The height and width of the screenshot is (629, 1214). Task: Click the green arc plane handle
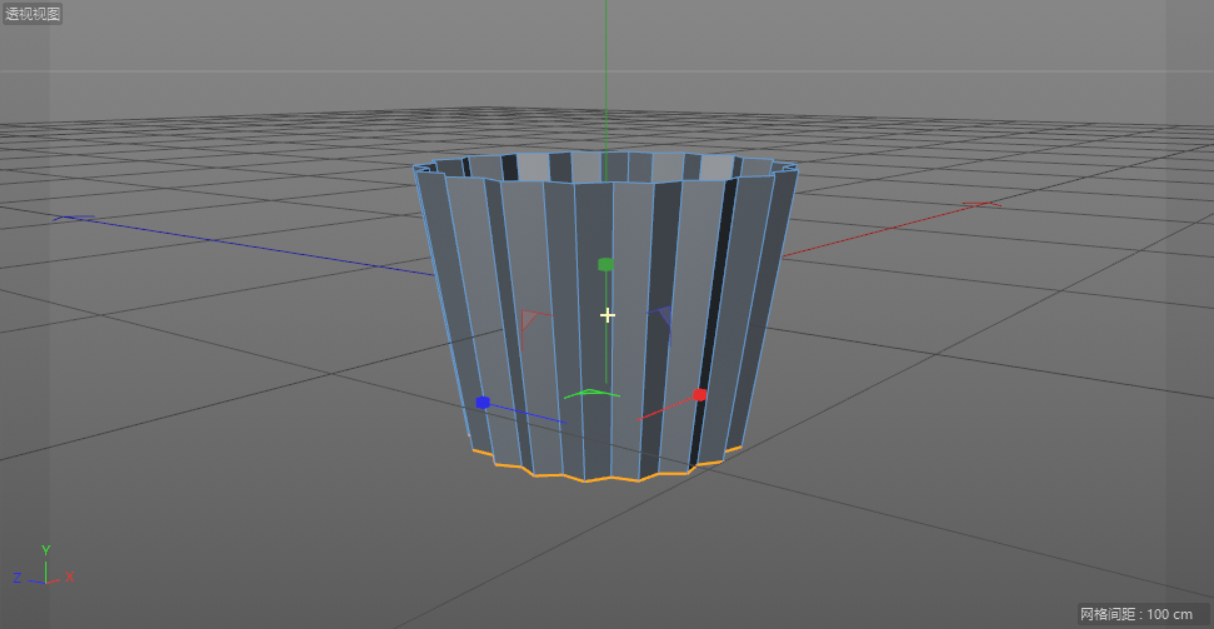591,393
